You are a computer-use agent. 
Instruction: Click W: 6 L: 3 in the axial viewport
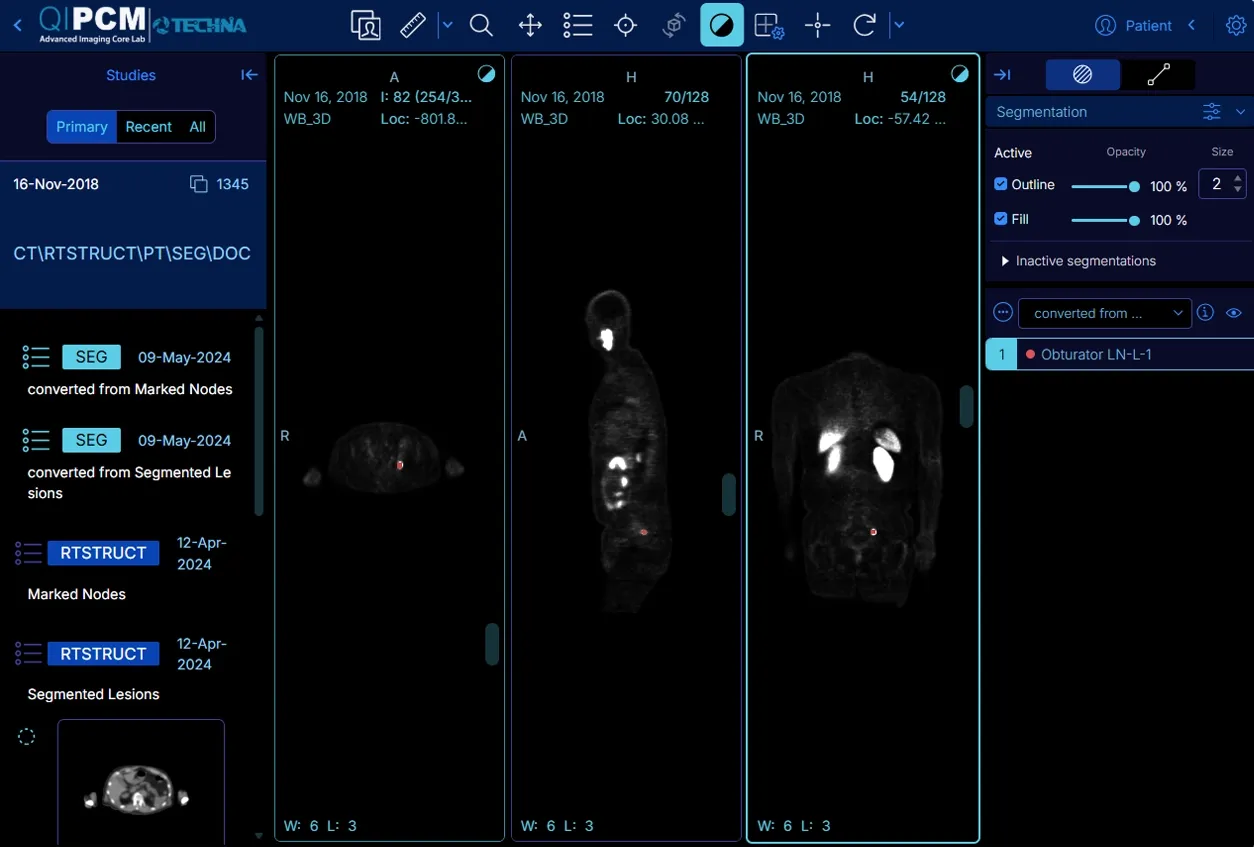(320, 826)
